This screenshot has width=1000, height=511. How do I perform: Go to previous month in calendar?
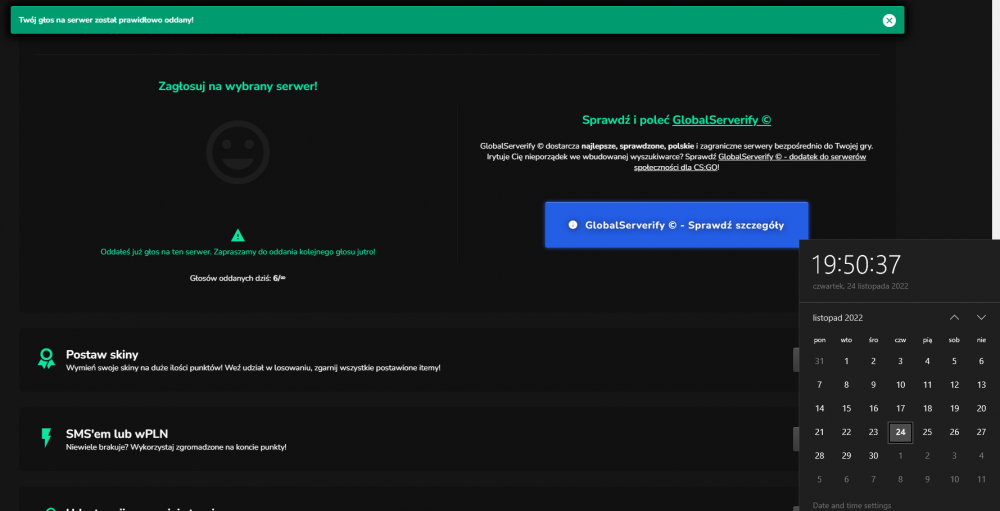(x=954, y=317)
